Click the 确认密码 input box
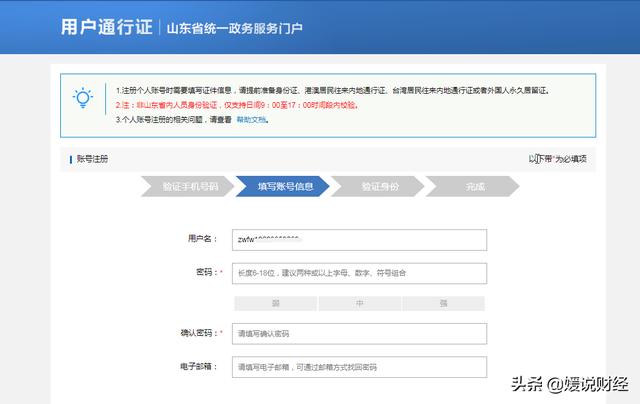This screenshot has height=404, width=640. pos(358,333)
